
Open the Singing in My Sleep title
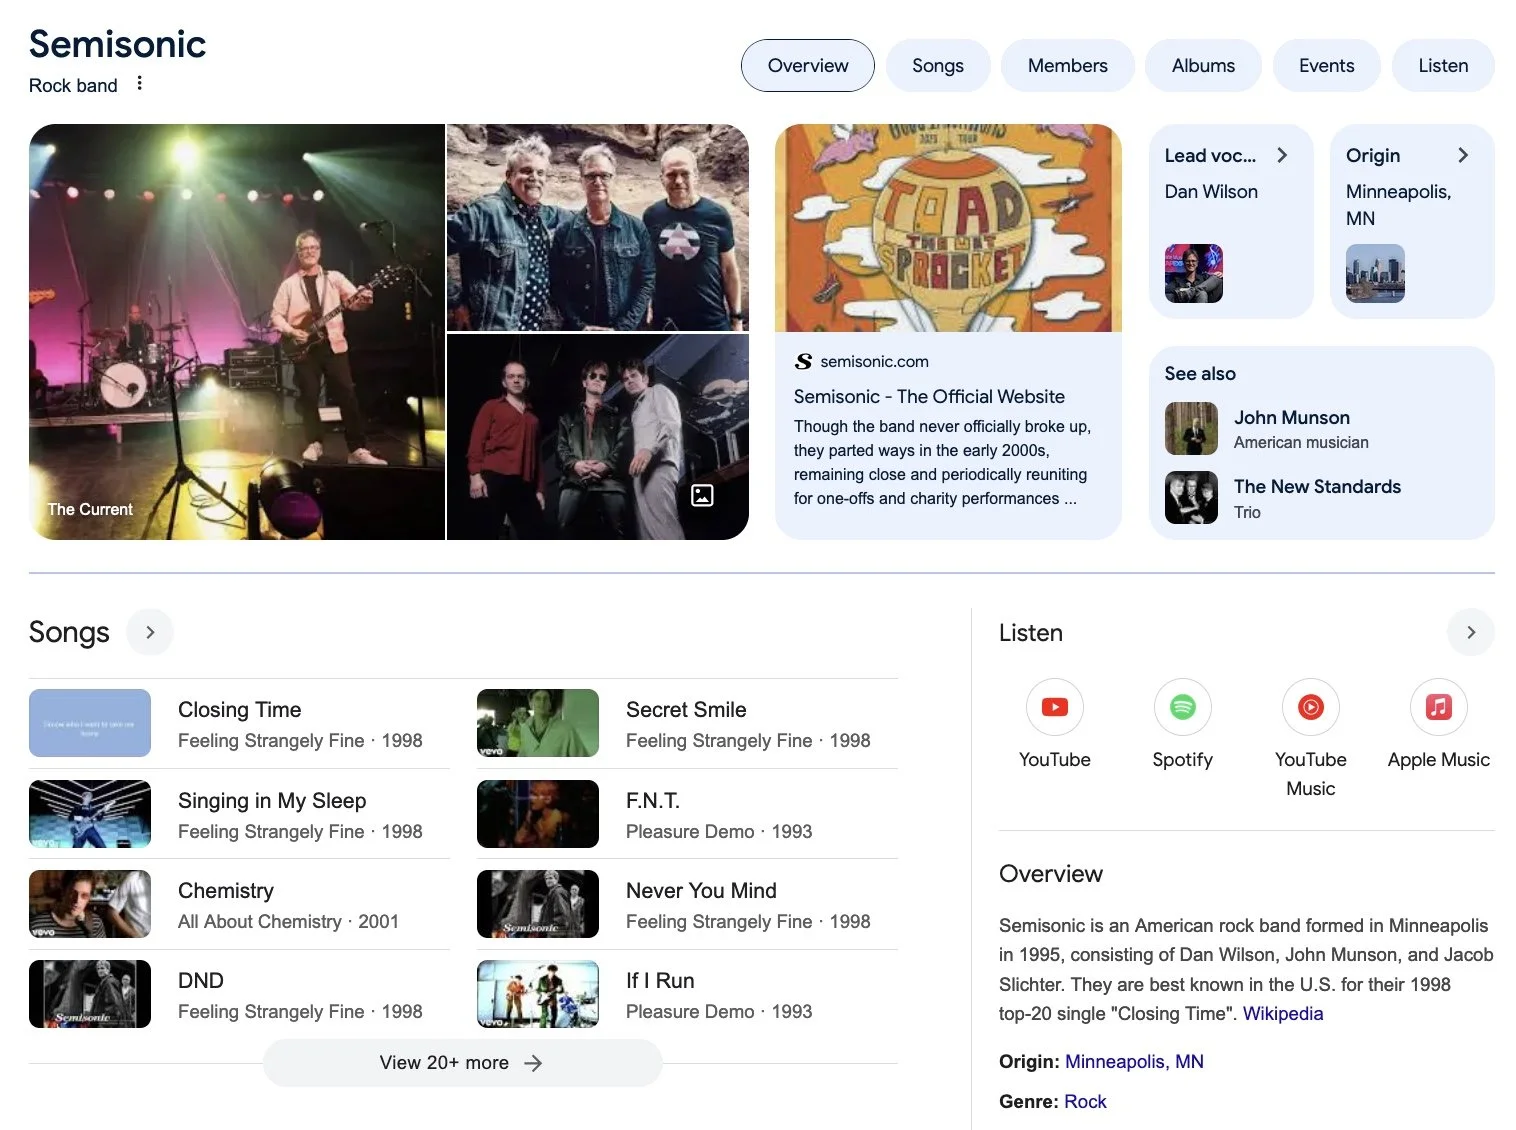pos(272,800)
